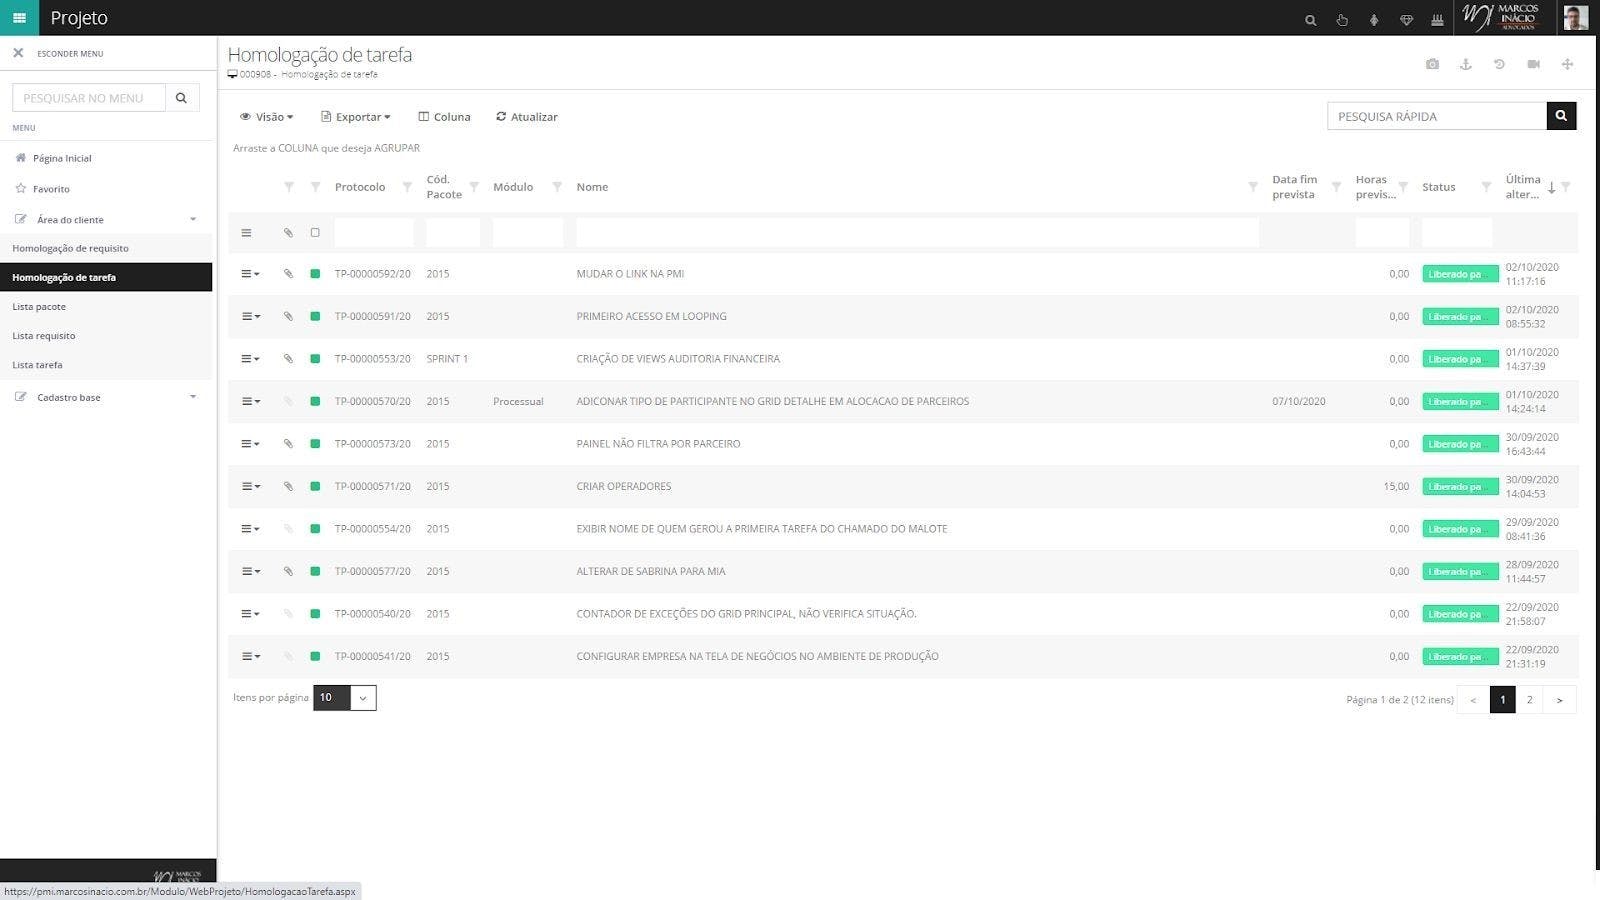The height and width of the screenshot is (900, 1600).
Task: Toggle green checkbox for TP-00000591/20
Action: [x=315, y=316]
